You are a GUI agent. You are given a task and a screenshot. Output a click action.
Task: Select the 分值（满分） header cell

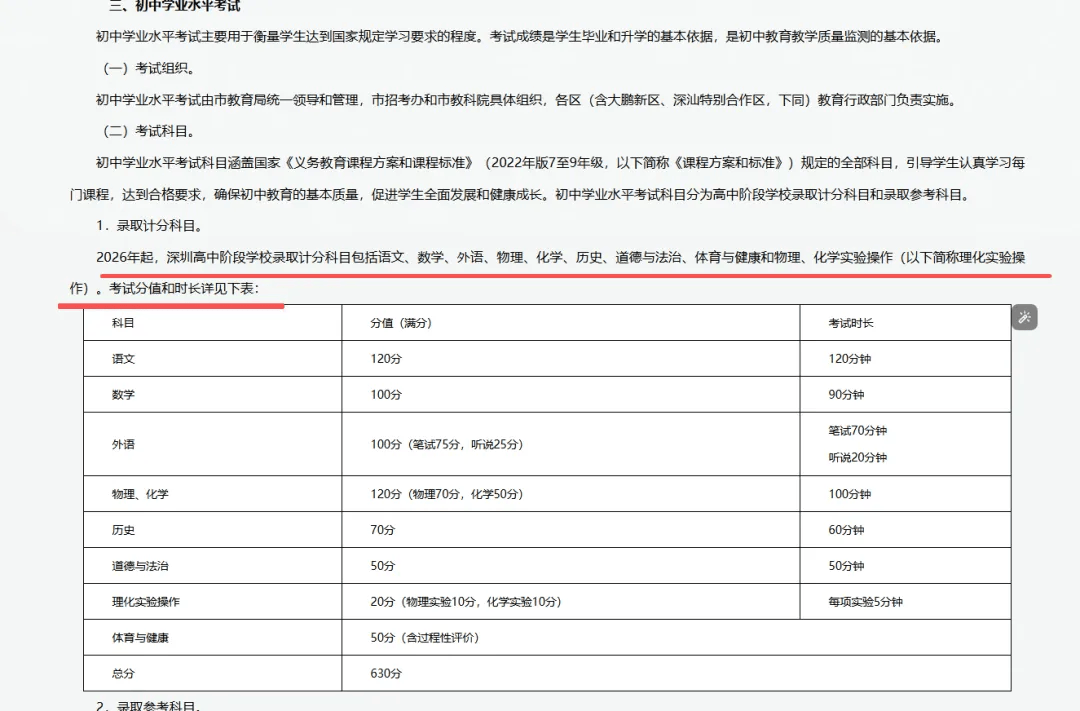click(x=570, y=322)
